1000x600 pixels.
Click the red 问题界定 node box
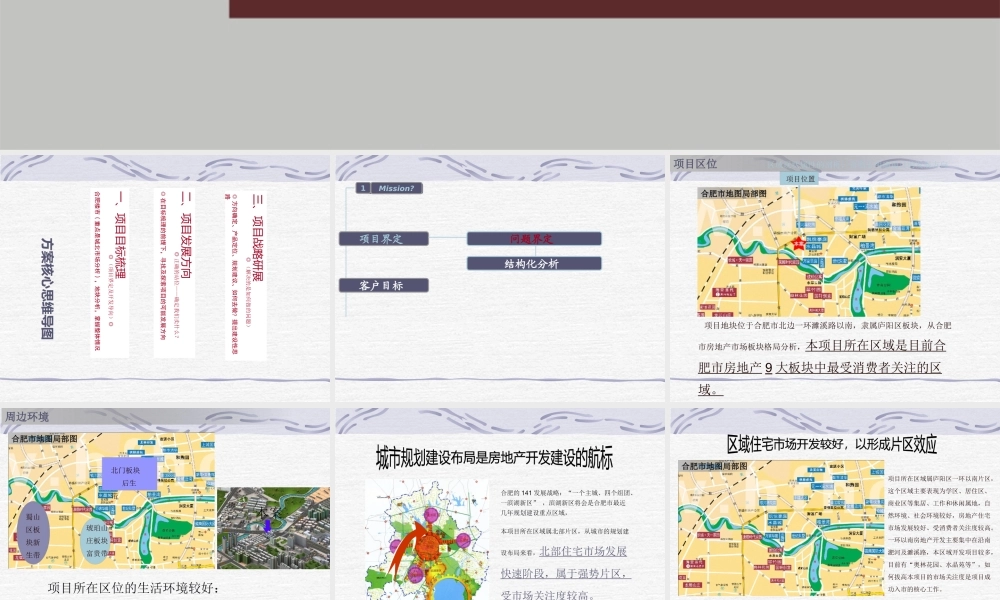pos(534,238)
